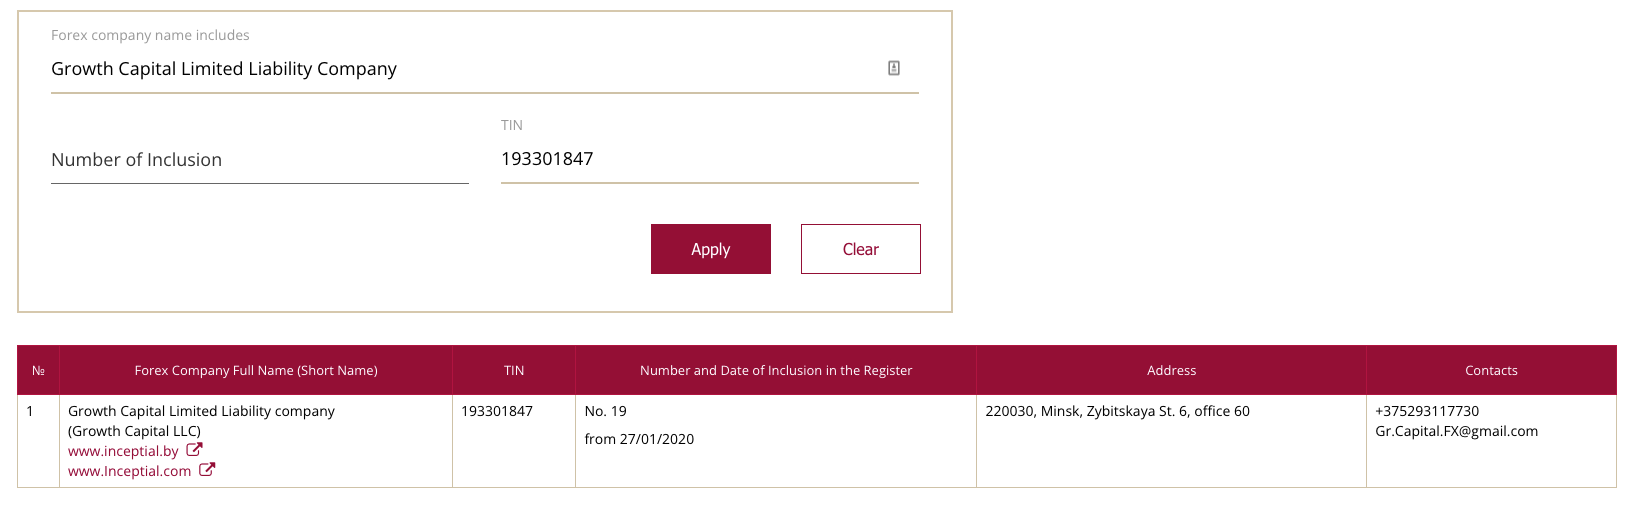Screen dimensions: 1636x507
Task: Open external link icon beside www.inceptial.by
Action: coord(195,450)
